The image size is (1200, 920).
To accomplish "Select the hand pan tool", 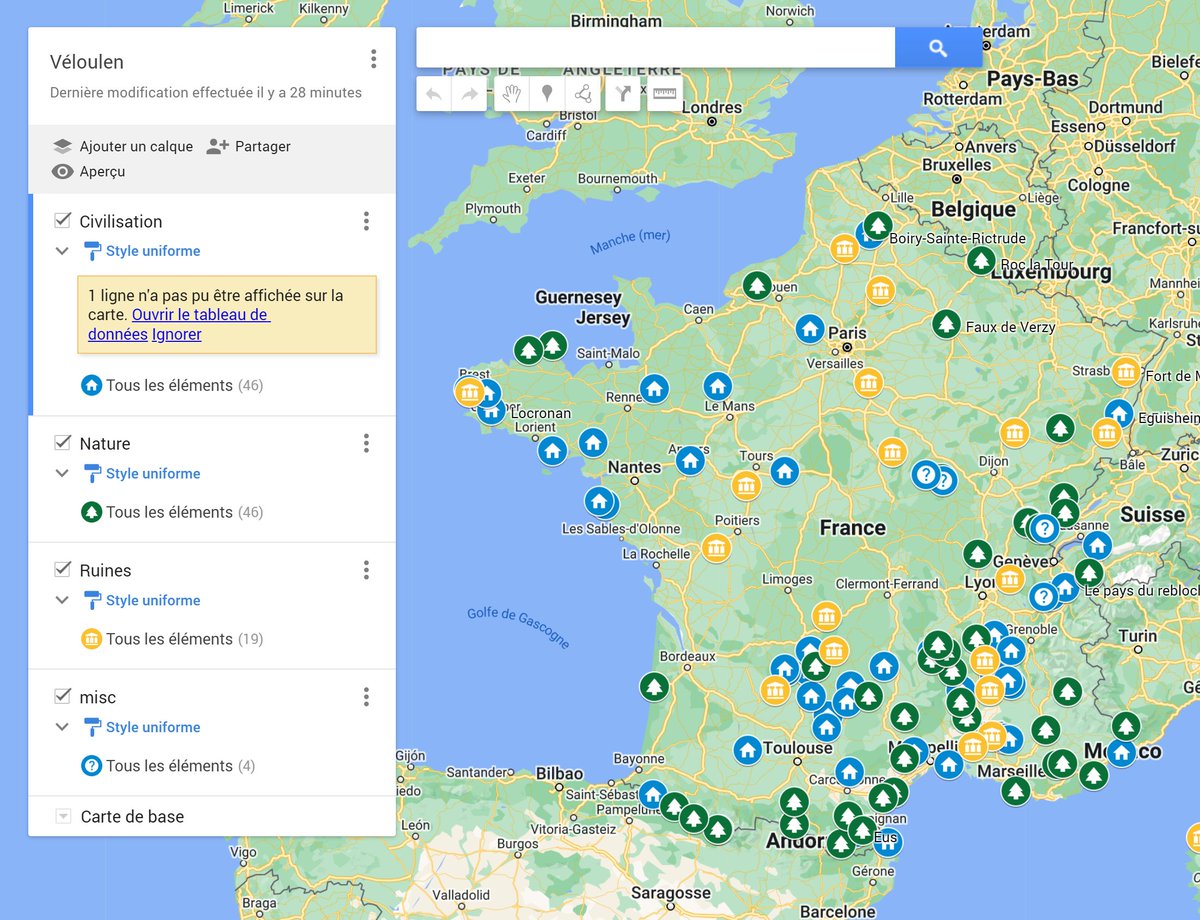I will coord(512,94).
